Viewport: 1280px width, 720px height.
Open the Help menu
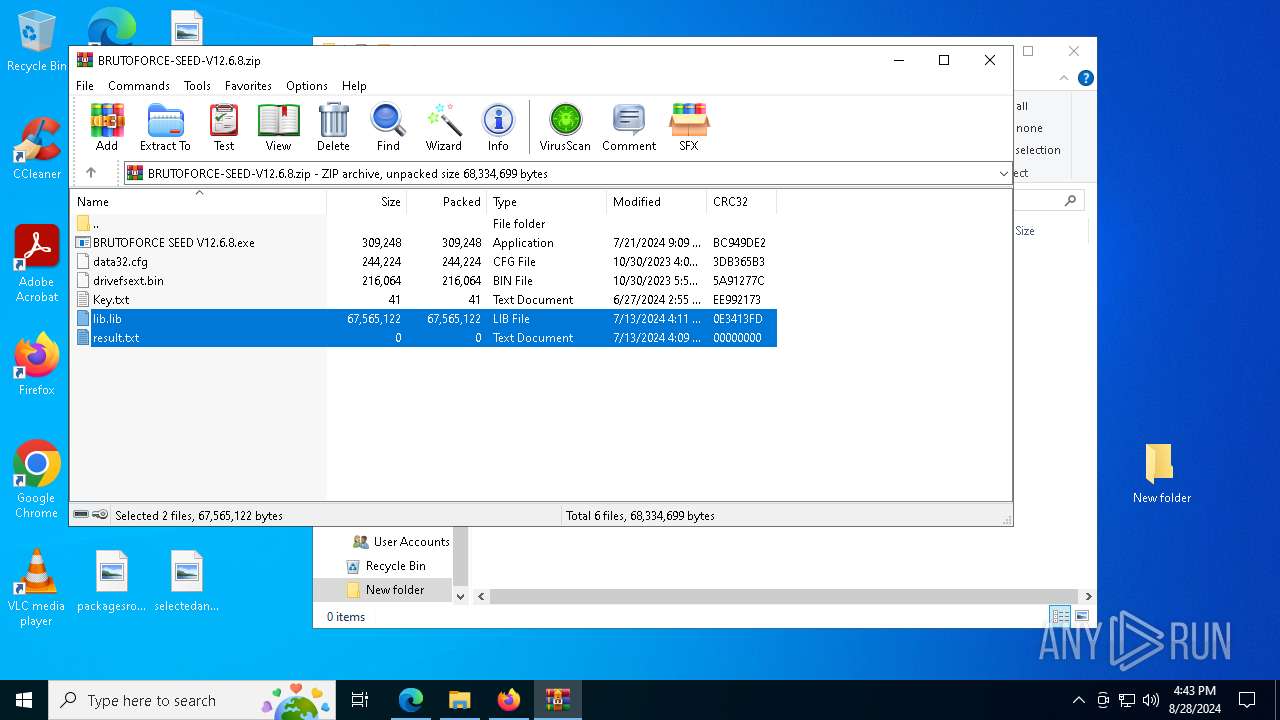[x=354, y=86]
